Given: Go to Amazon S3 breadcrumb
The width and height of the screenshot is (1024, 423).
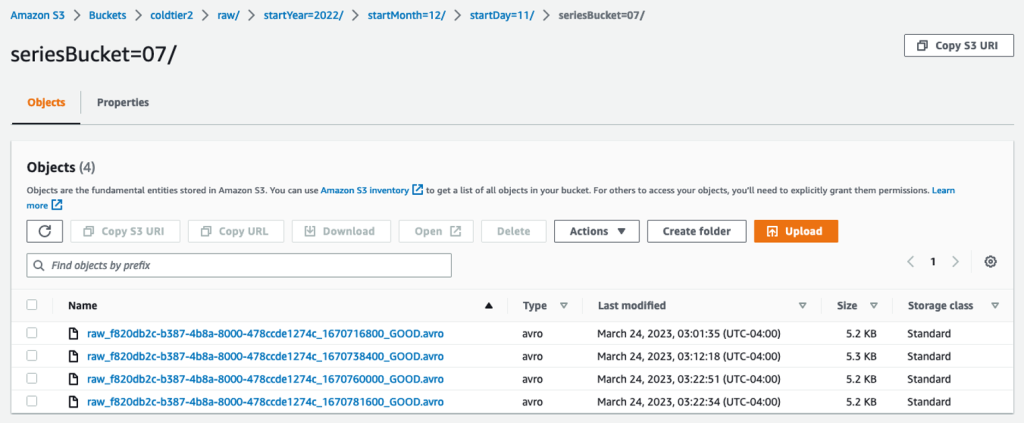Looking at the screenshot, I should (x=37, y=16).
